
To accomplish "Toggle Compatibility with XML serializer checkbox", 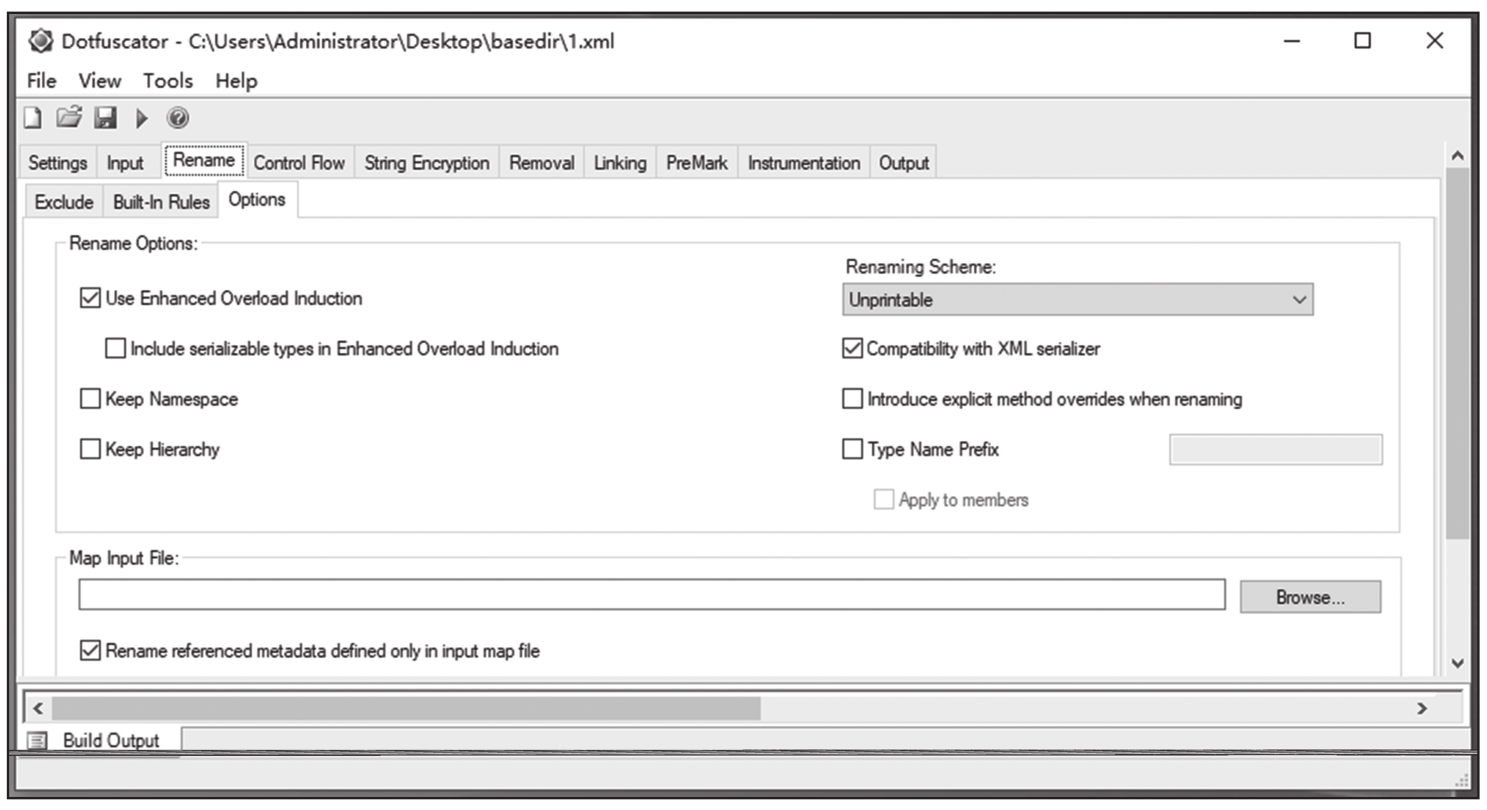I will pos(852,349).
